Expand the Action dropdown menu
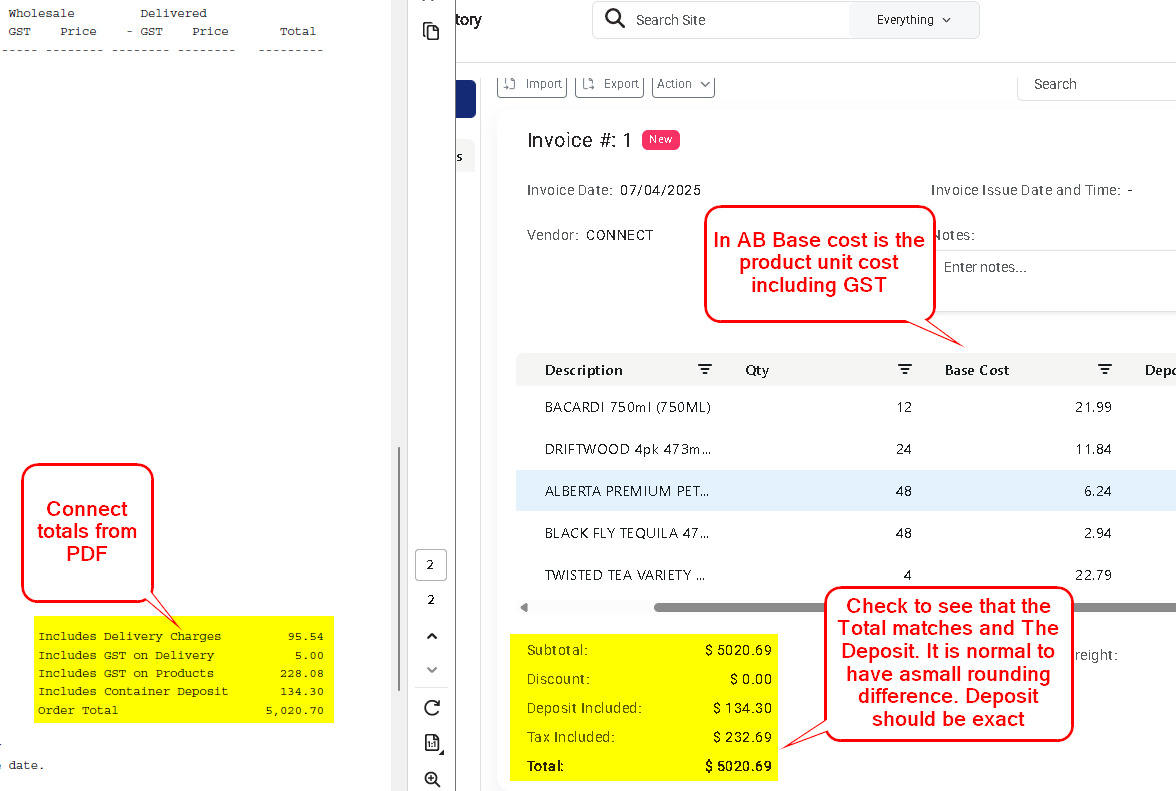The image size is (1176, 791). tap(683, 84)
